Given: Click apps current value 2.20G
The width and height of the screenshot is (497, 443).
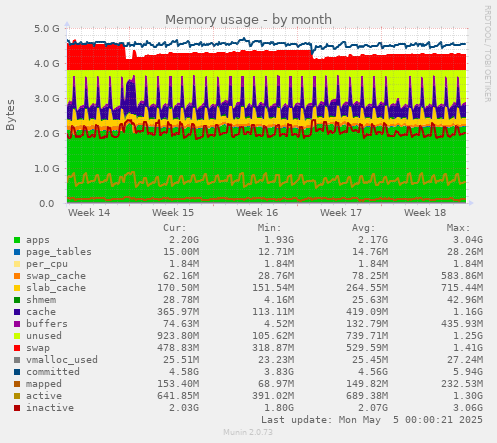Looking at the screenshot, I should coord(184,240).
